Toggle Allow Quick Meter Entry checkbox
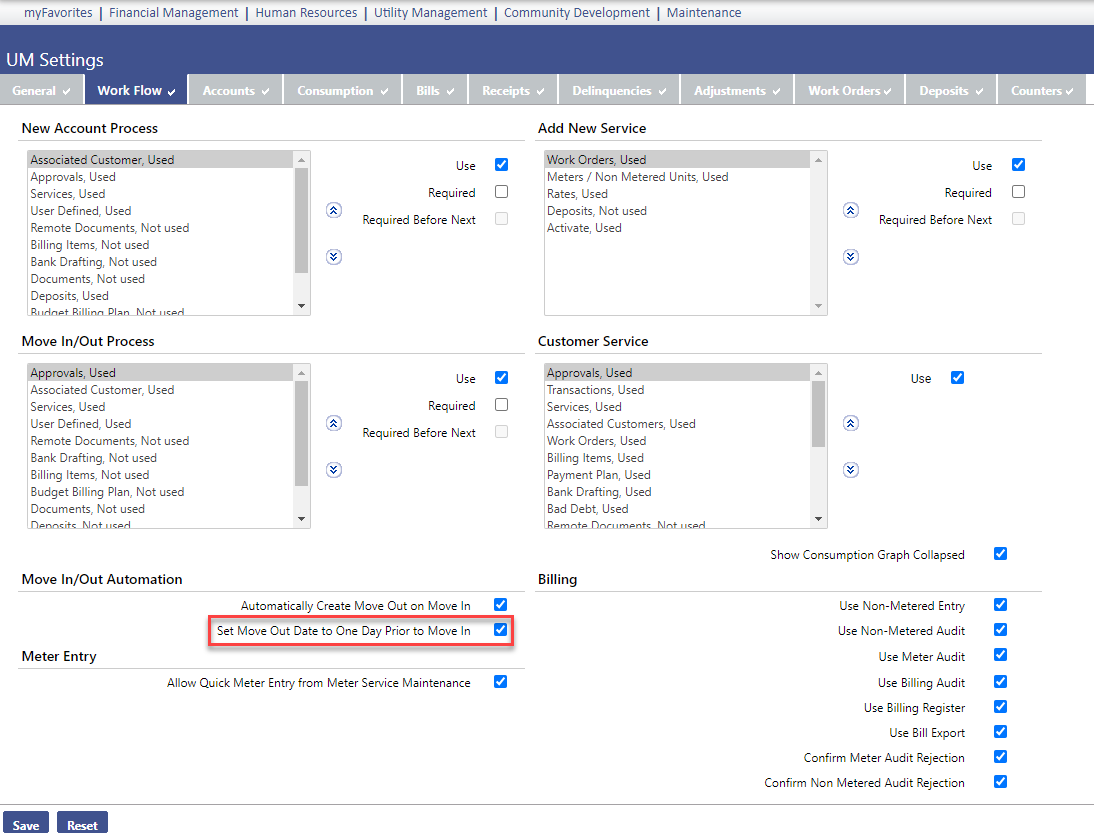Screen dimensions: 1094x838 501,682
